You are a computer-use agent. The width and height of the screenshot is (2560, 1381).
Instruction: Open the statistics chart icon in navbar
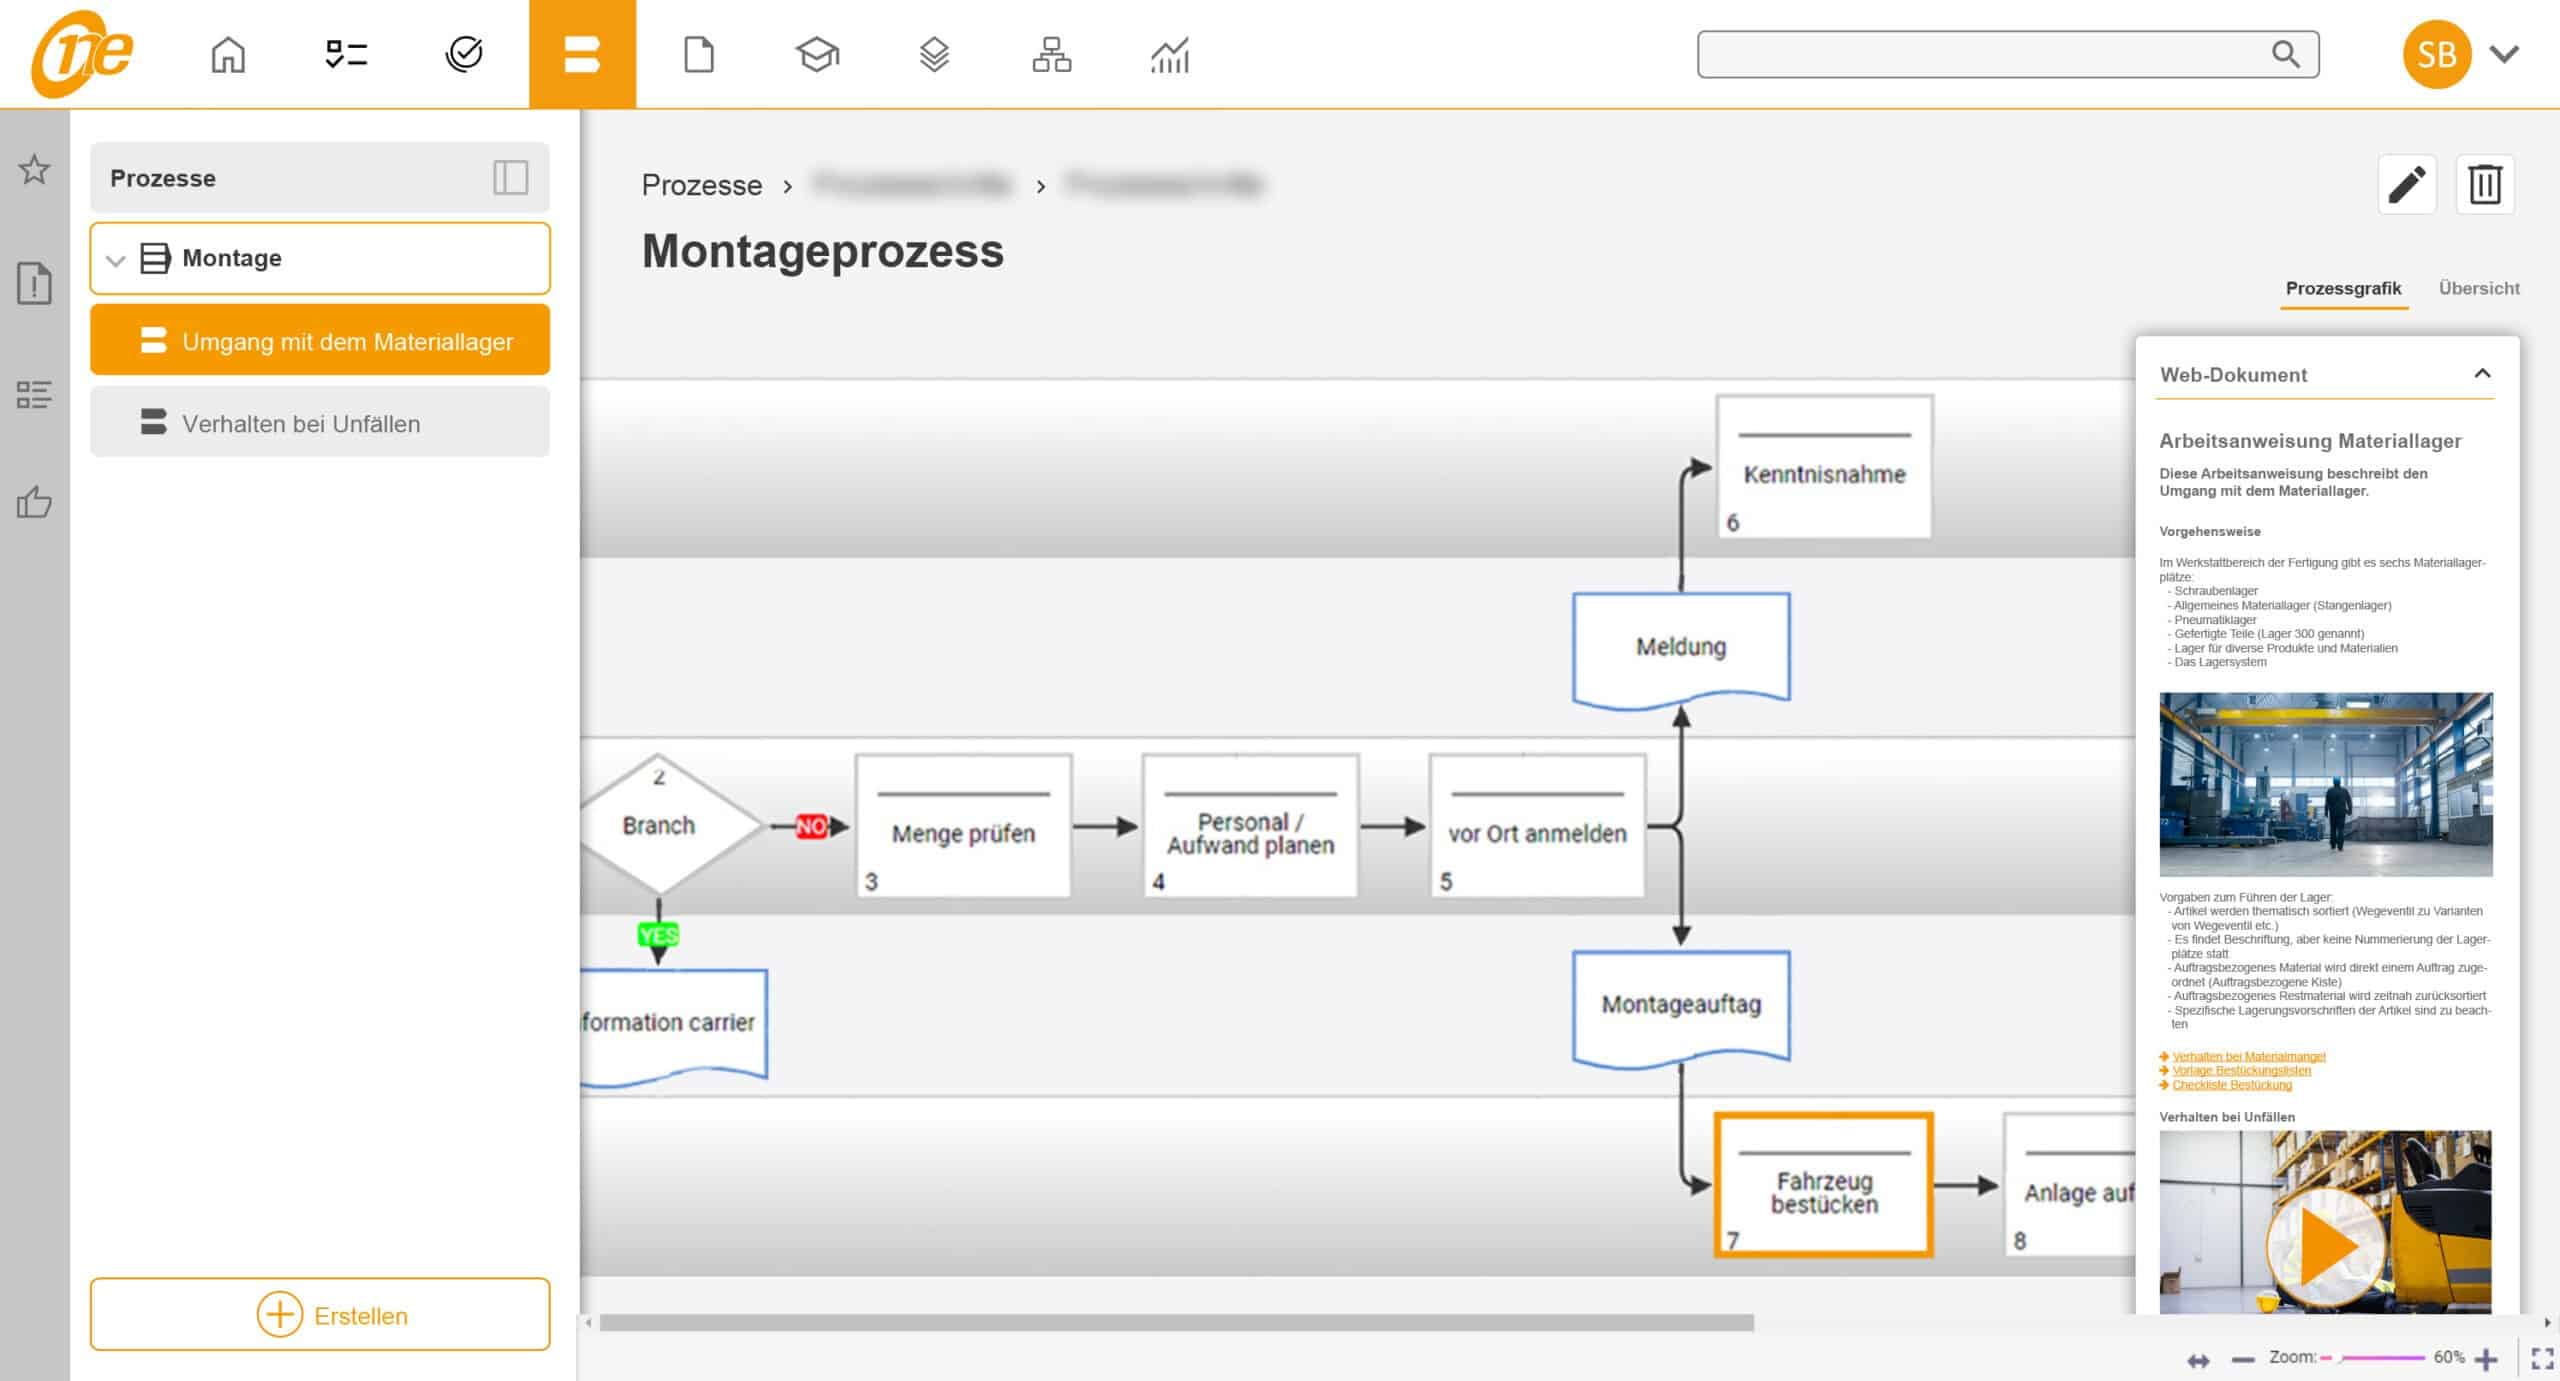click(x=1169, y=54)
